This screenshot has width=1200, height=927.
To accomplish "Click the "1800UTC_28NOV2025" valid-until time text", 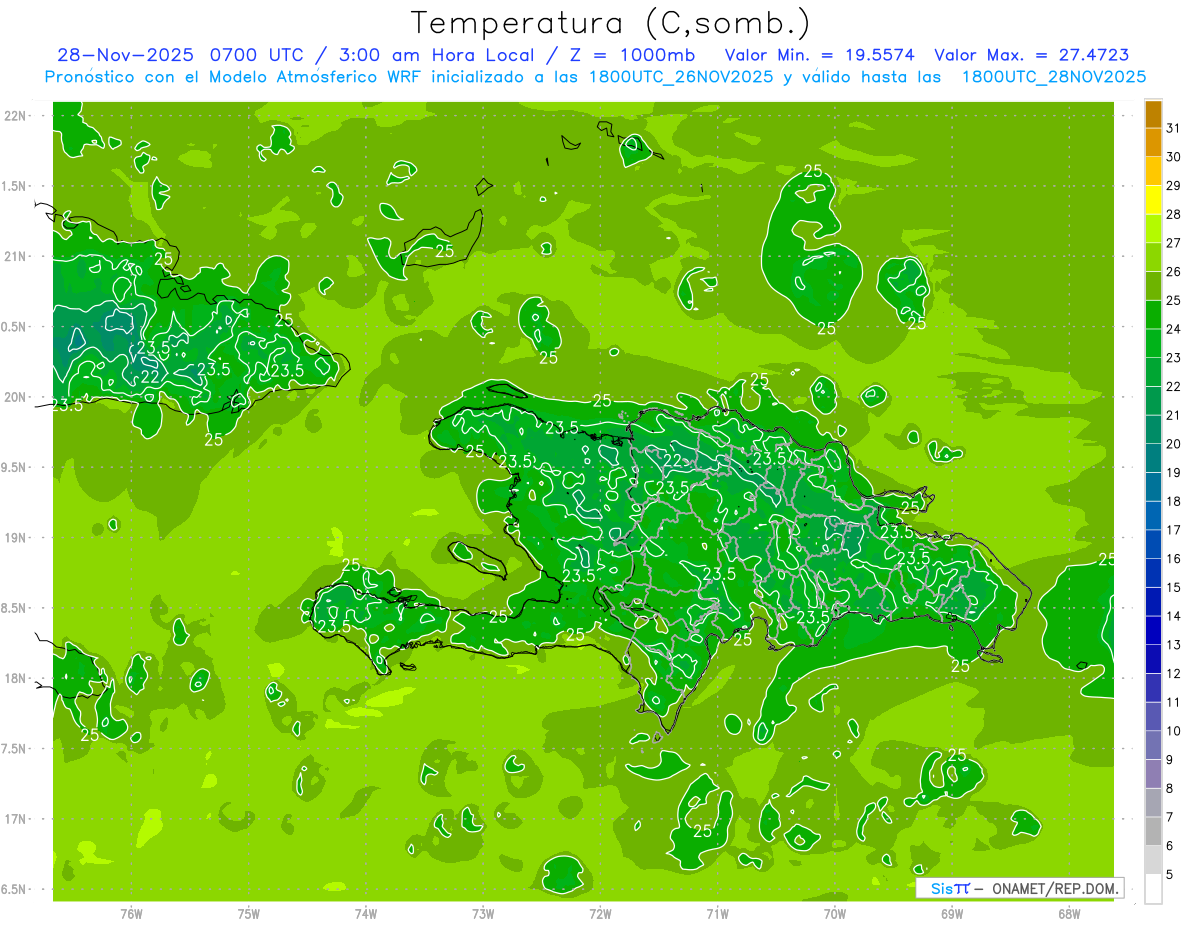I will coord(1053,77).
